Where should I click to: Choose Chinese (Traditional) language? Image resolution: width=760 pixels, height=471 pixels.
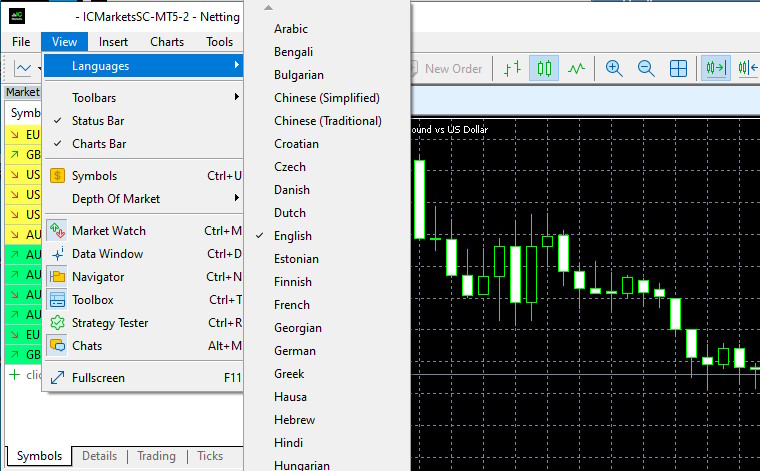pos(328,121)
